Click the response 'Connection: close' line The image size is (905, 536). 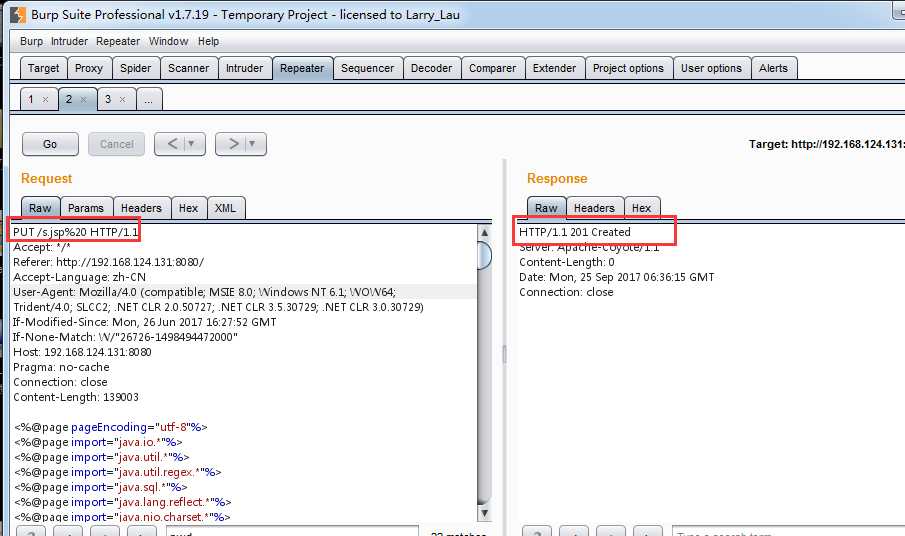pyautogui.click(x=566, y=292)
